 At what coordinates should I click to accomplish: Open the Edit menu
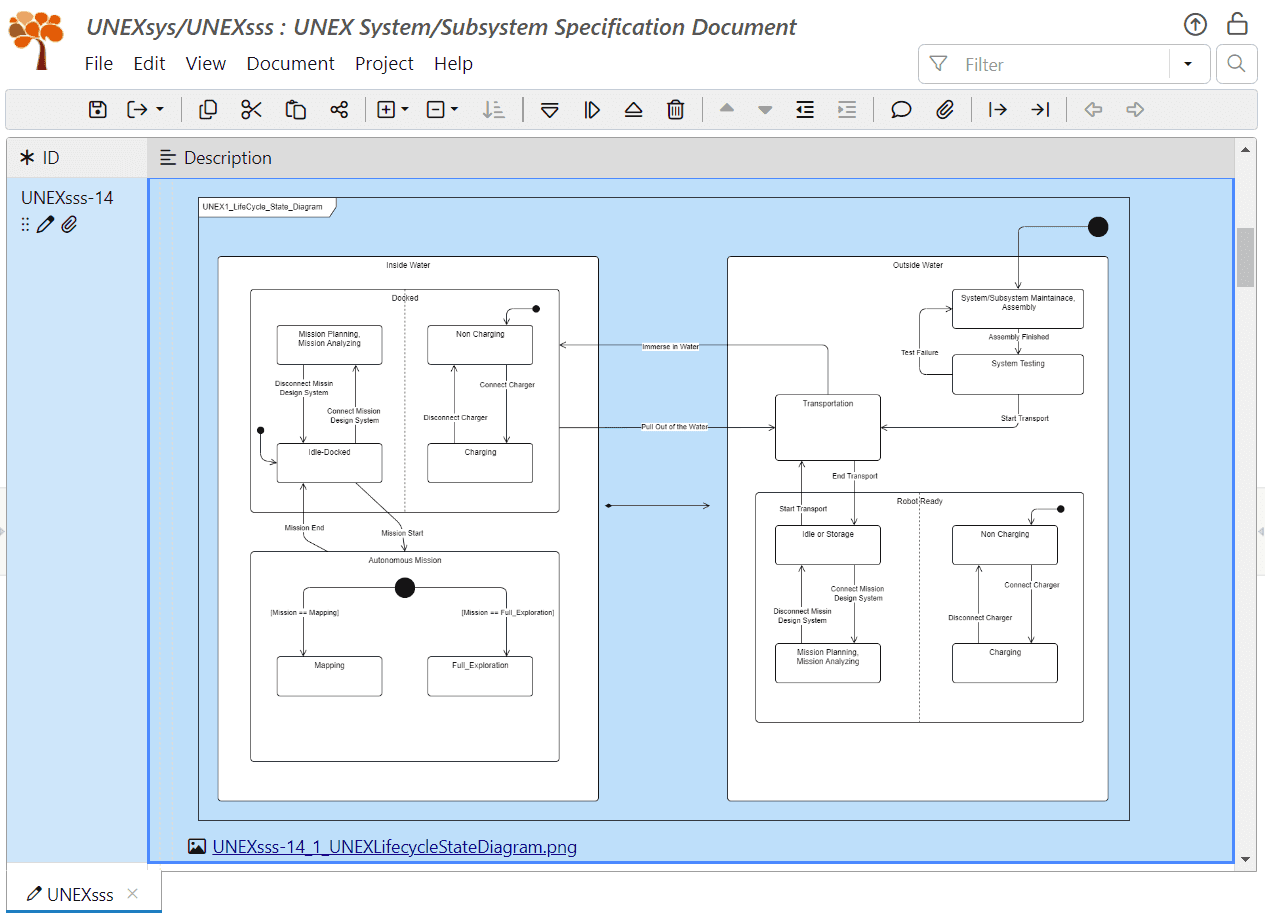[149, 63]
